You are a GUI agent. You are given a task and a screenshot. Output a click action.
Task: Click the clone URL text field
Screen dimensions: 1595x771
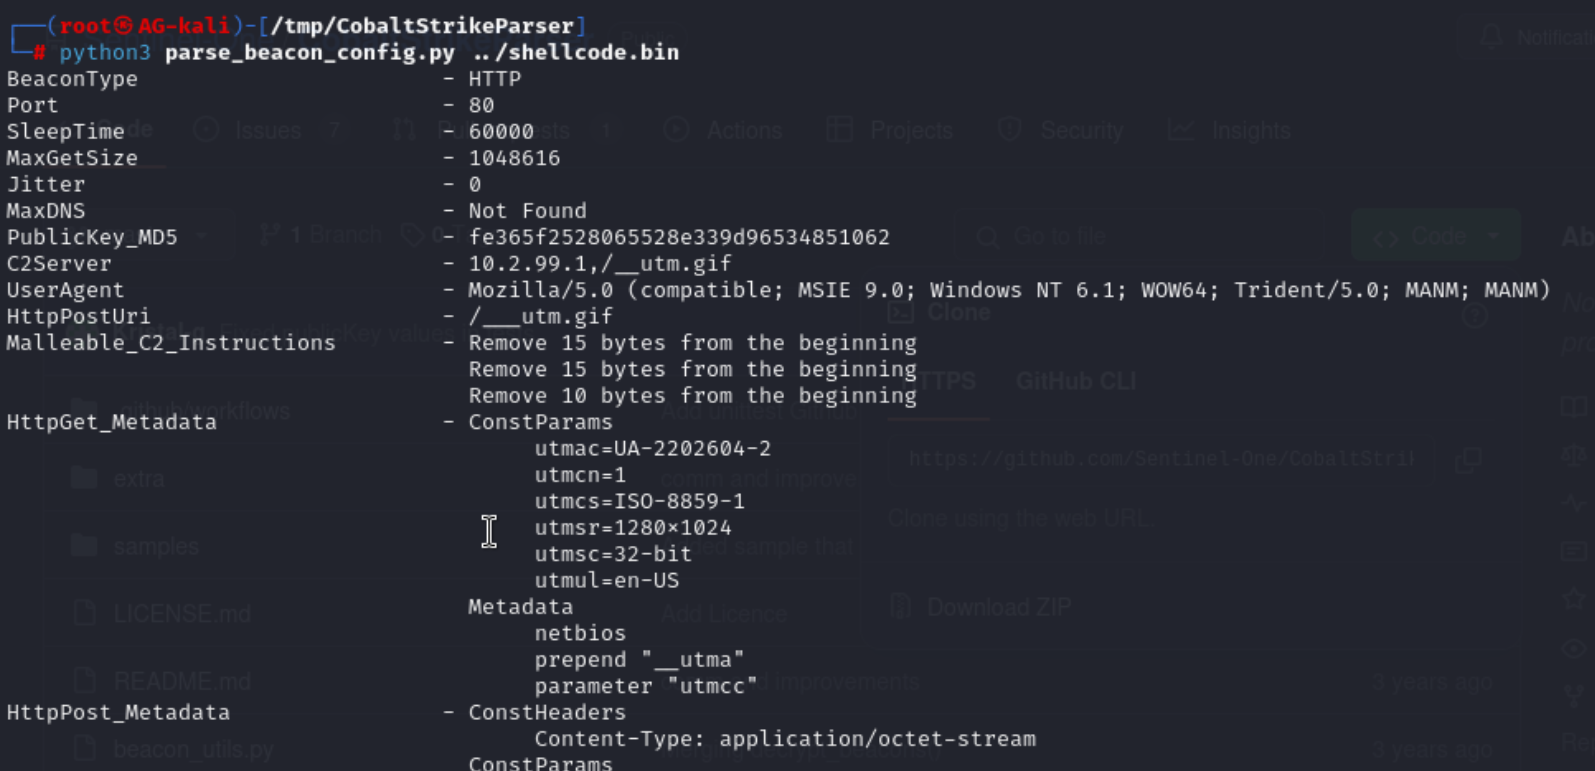pyautogui.click(x=1160, y=460)
